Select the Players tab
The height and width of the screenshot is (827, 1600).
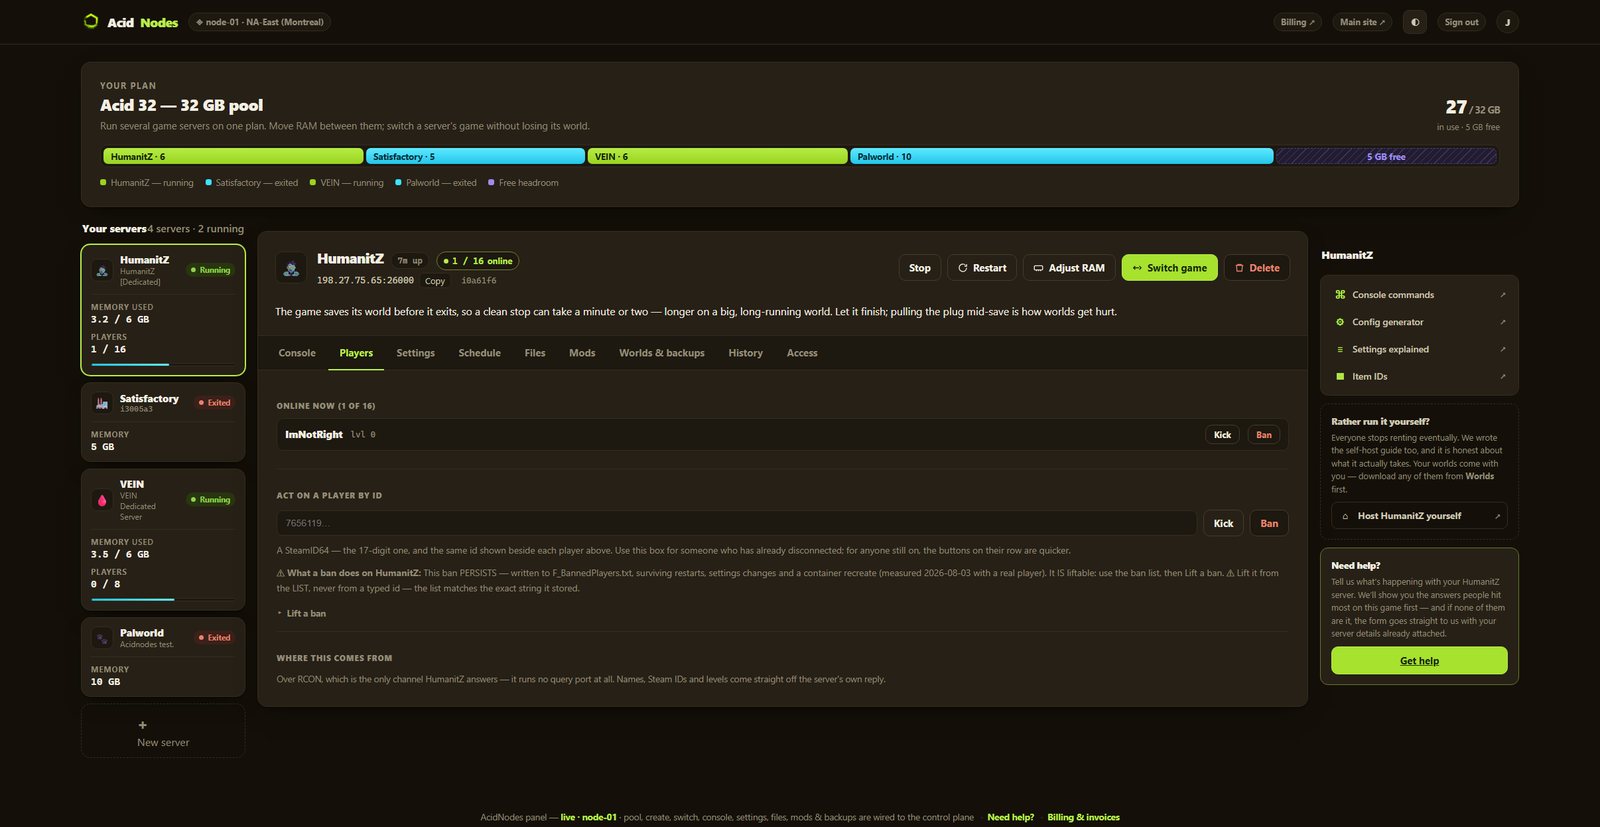tap(356, 353)
